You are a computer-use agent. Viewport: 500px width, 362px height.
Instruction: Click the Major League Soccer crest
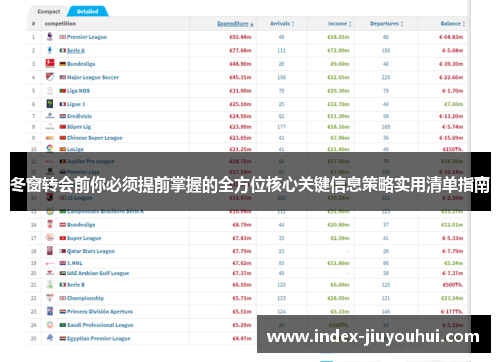pyautogui.click(x=50, y=77)
